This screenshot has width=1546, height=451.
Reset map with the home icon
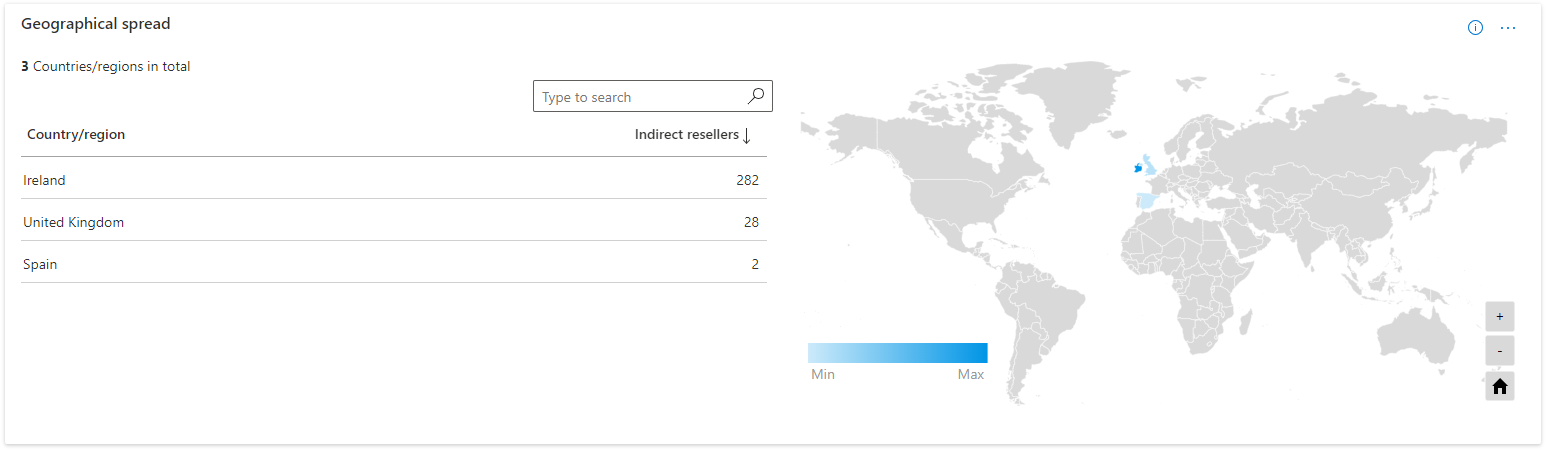[1500, 386]
